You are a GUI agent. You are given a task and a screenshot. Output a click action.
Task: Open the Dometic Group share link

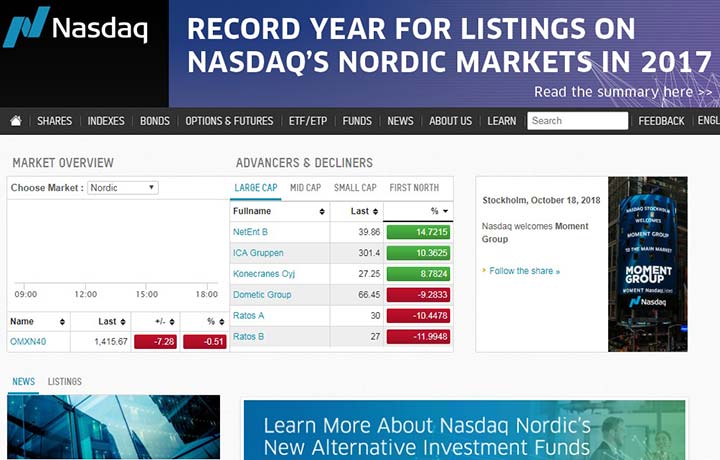[262, 295]
